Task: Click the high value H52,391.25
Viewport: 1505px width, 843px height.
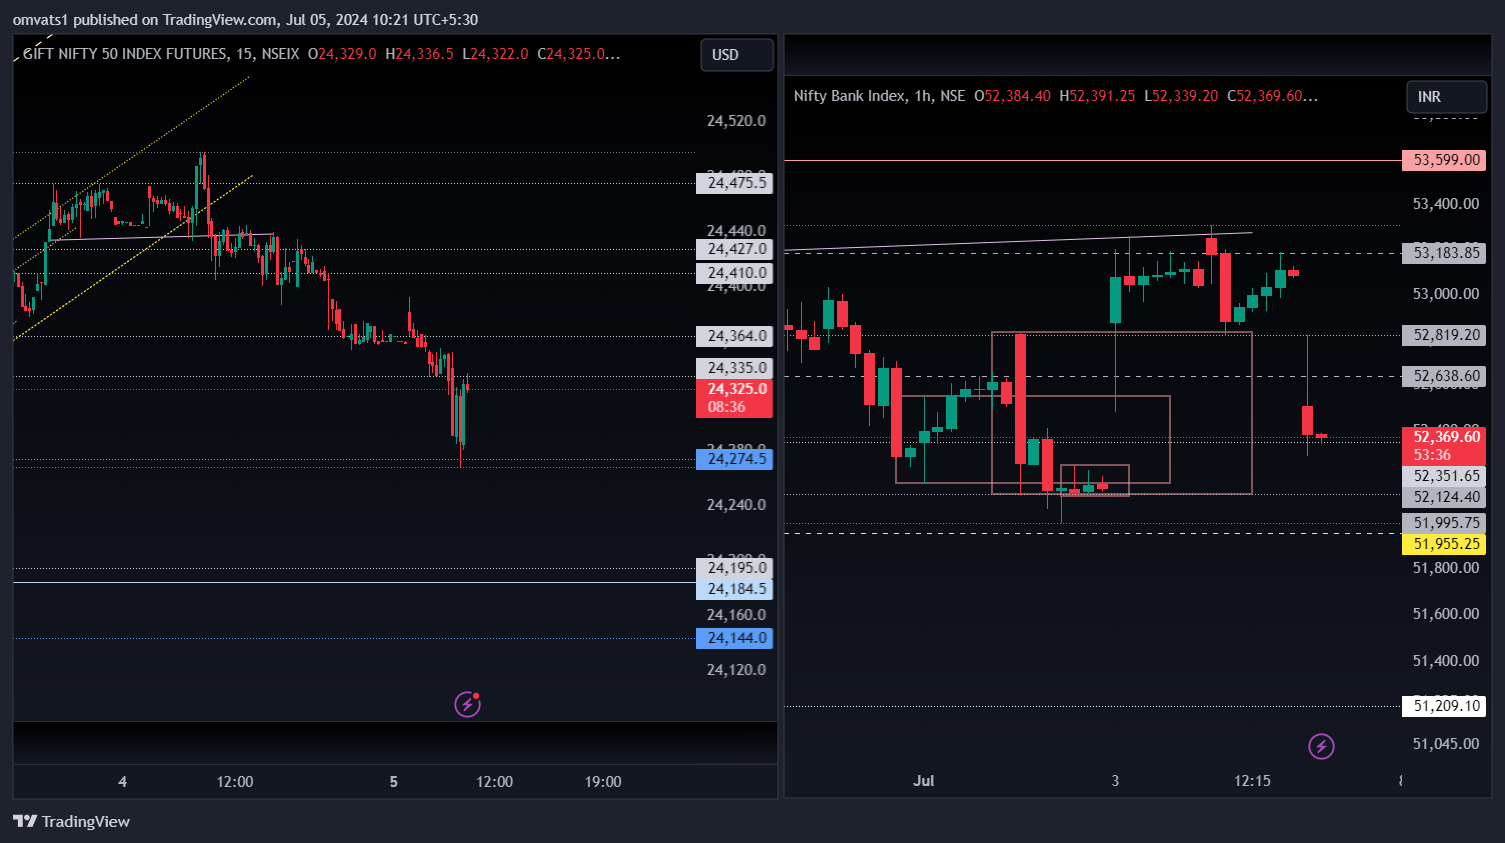Action: coord(1096,96)
